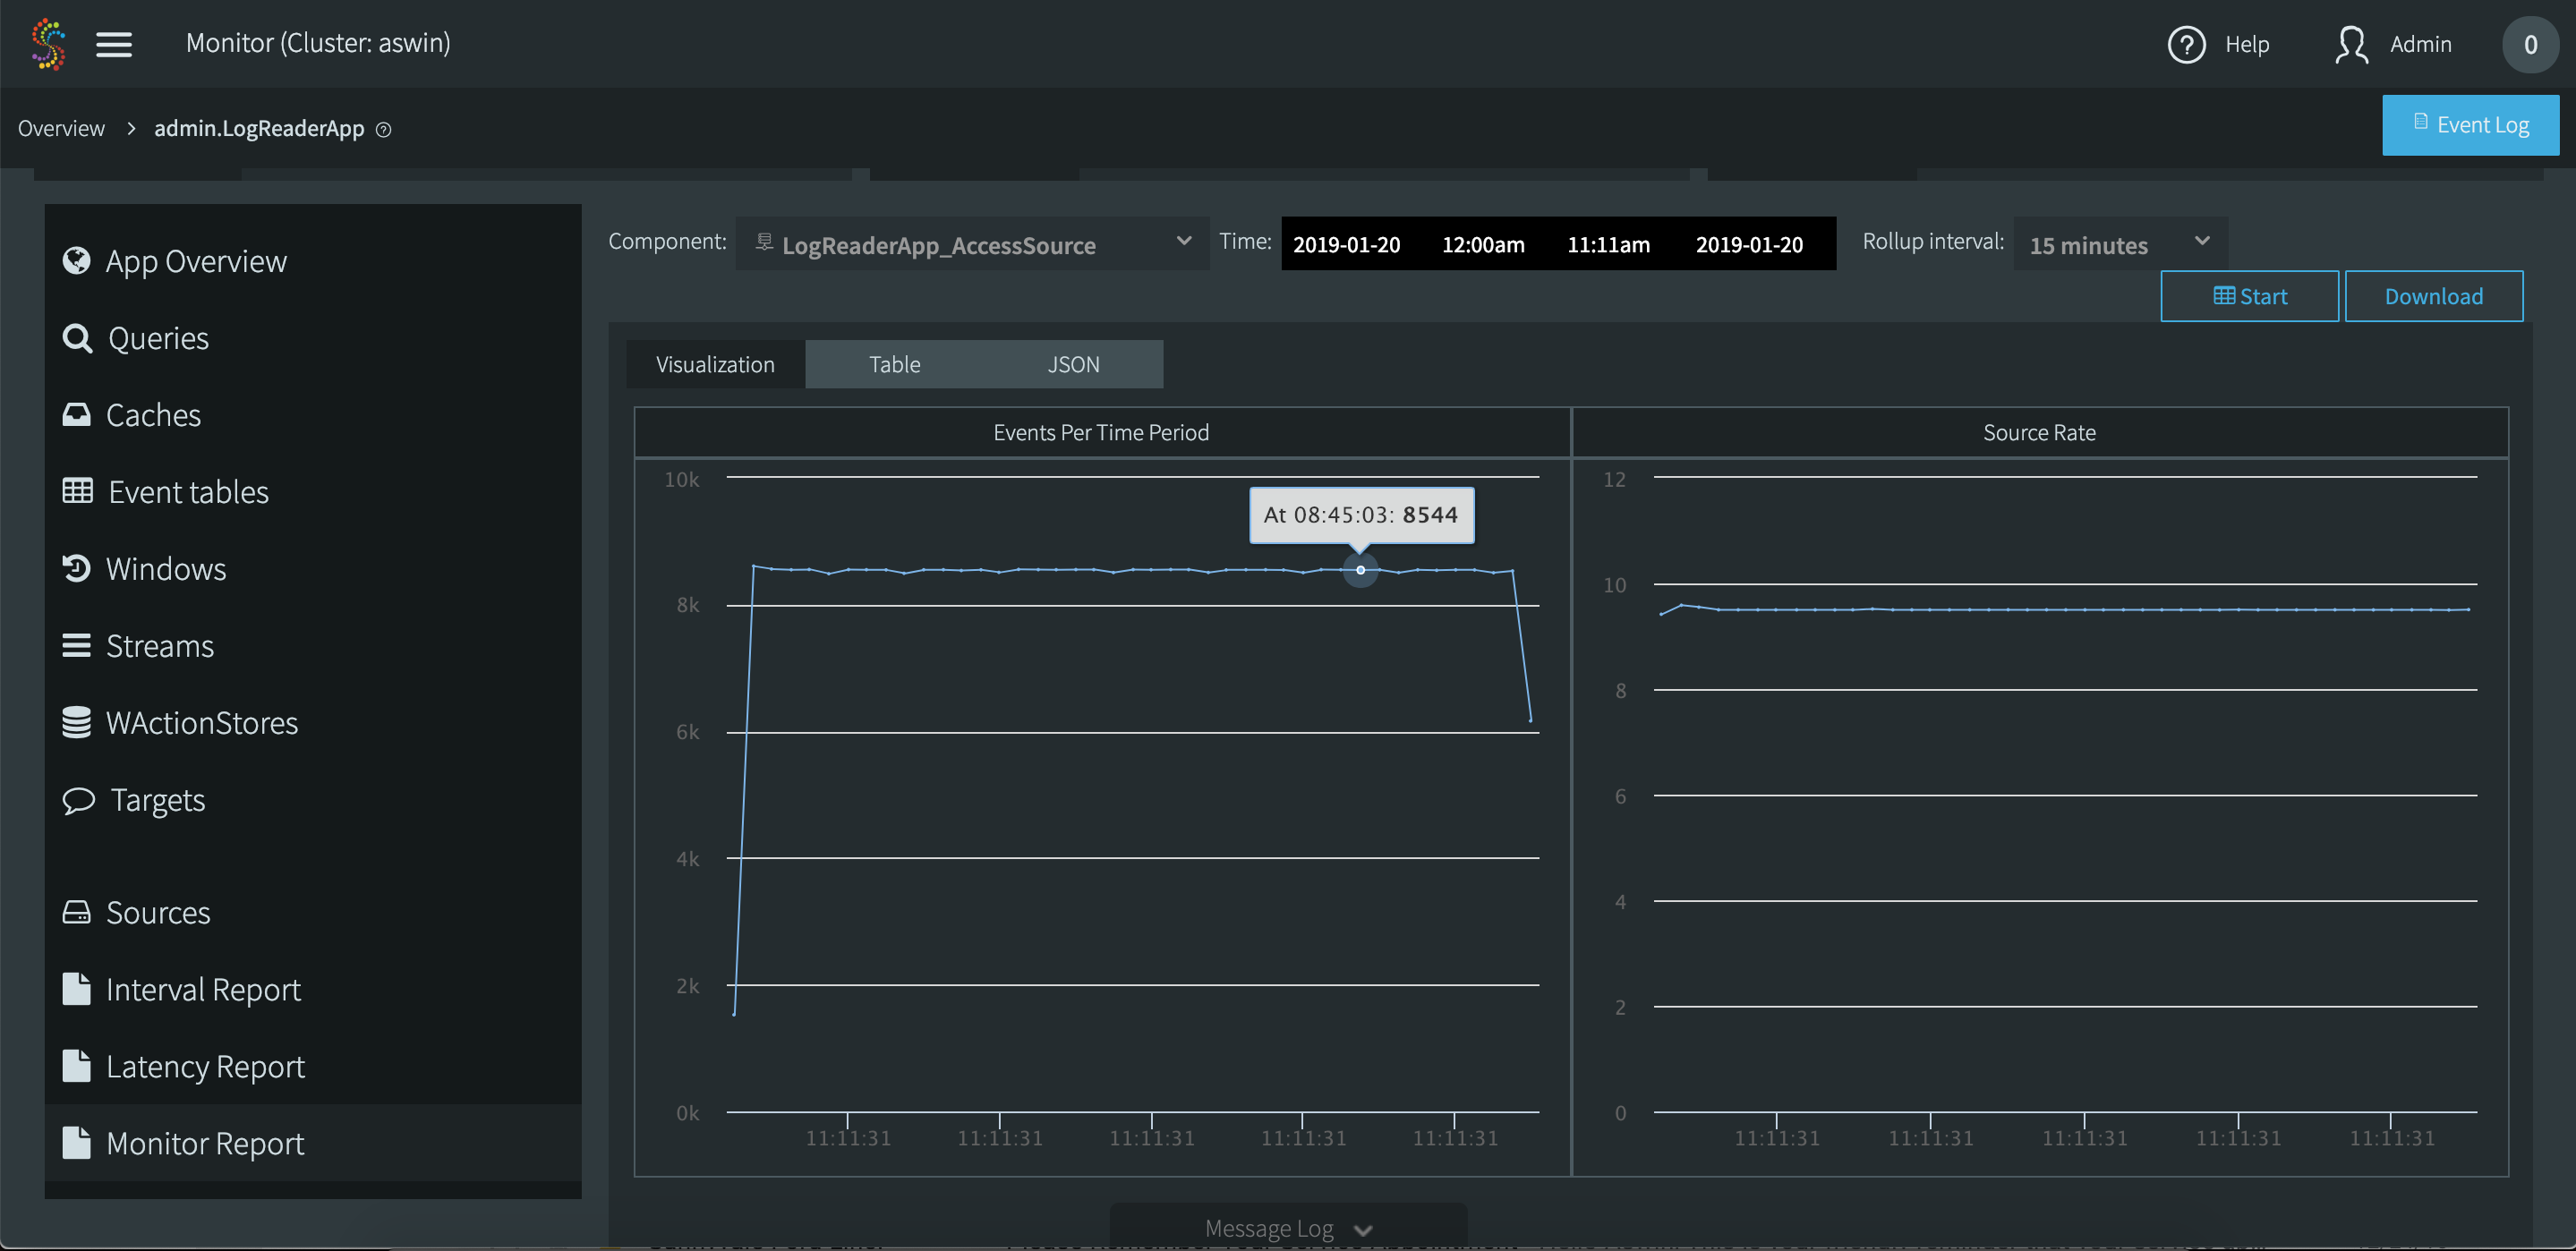This screenshot has height=1251, width=2576.
Task: Switch to the JSON tab
Action: click(x=1073, y=364)
